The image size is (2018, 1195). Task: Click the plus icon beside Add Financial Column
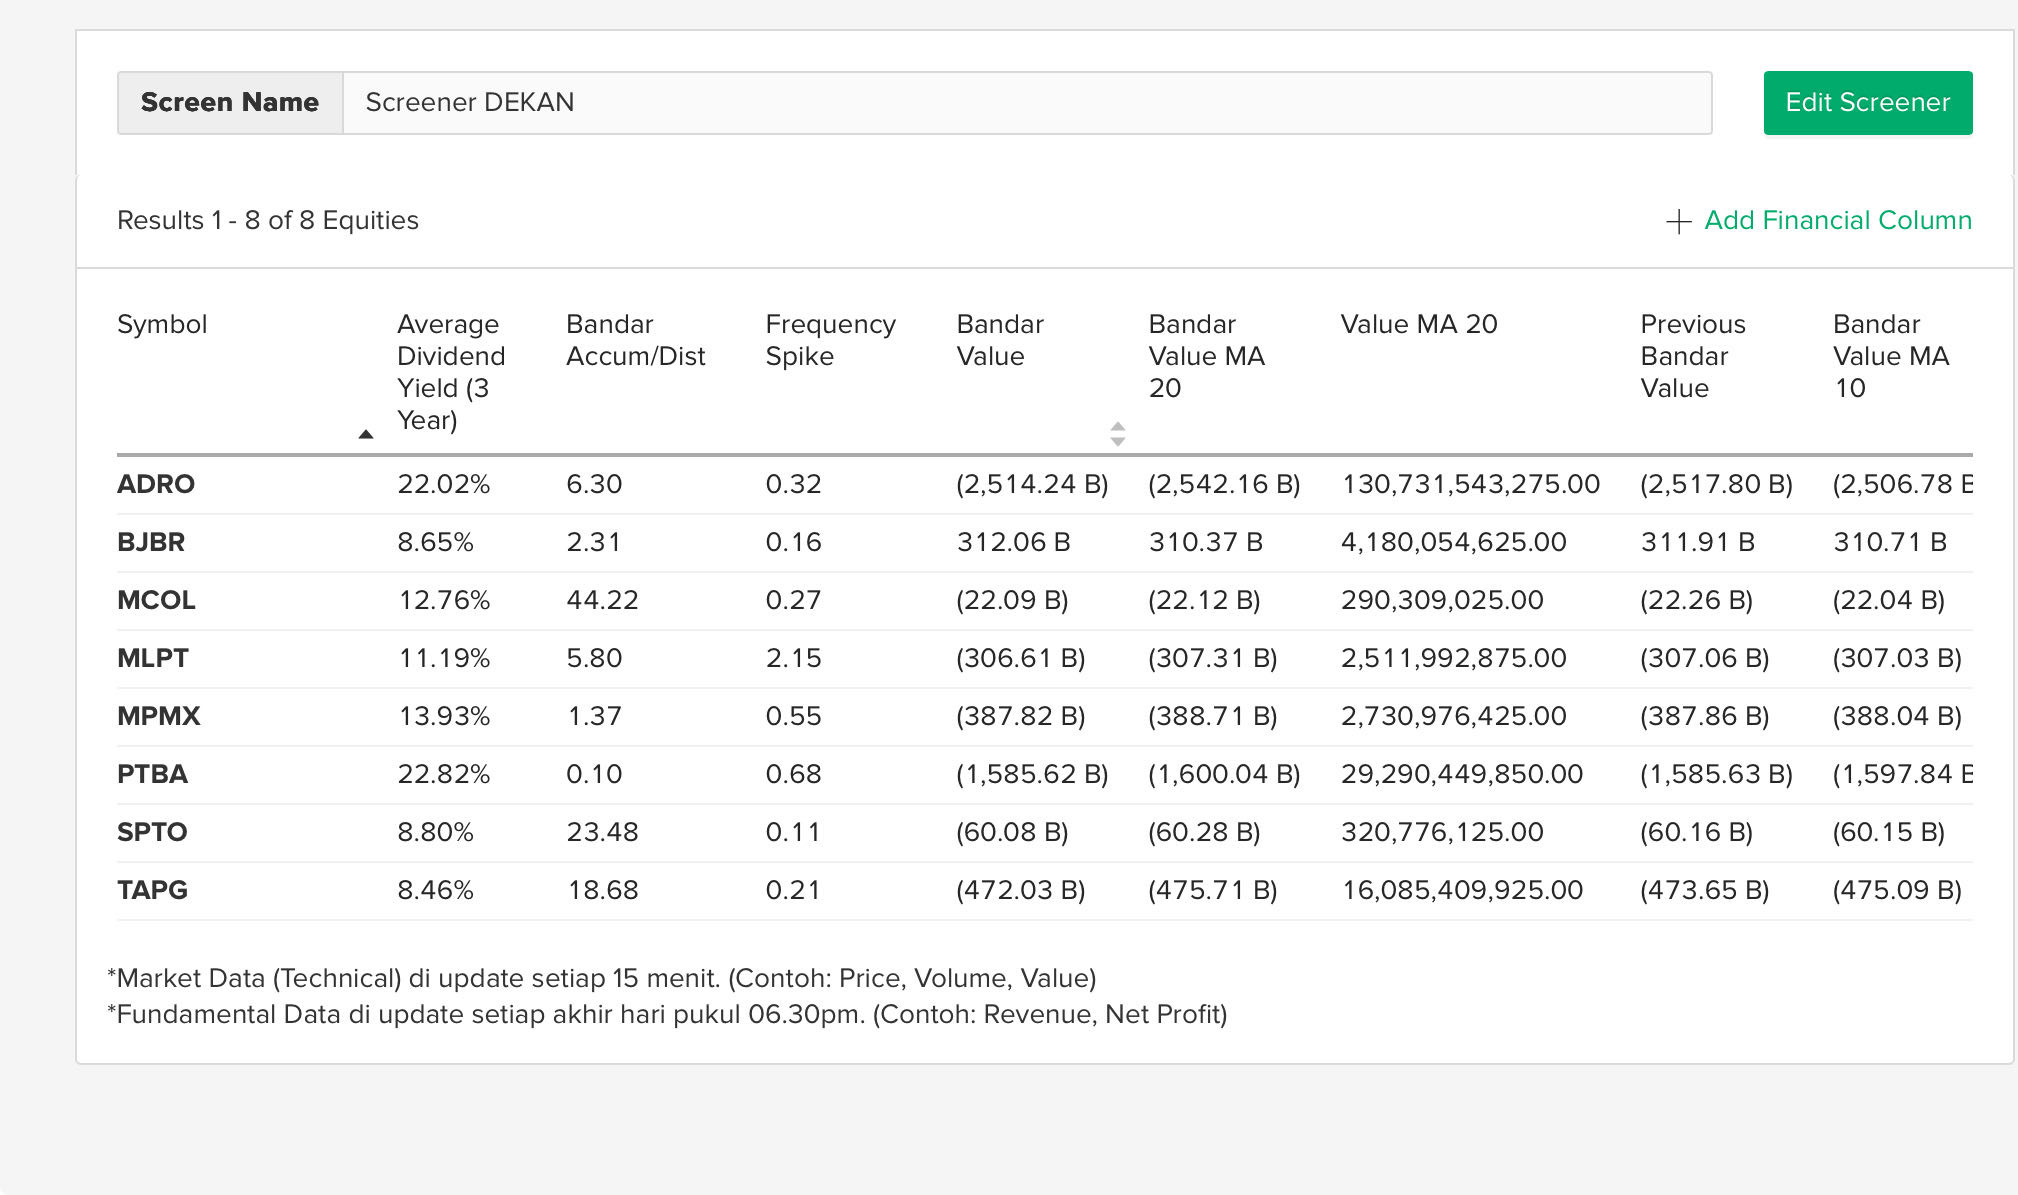click(x=1678, y=221)
